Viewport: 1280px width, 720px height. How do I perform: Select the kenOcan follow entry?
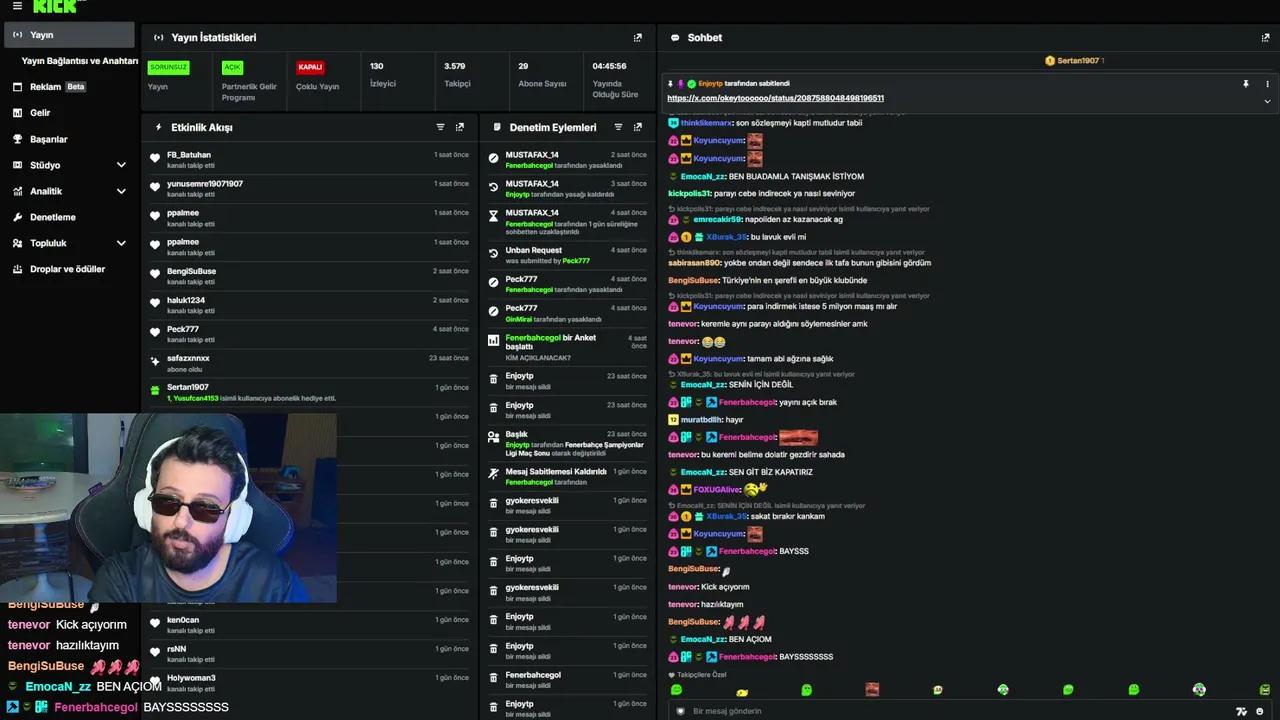click(308, 624)
